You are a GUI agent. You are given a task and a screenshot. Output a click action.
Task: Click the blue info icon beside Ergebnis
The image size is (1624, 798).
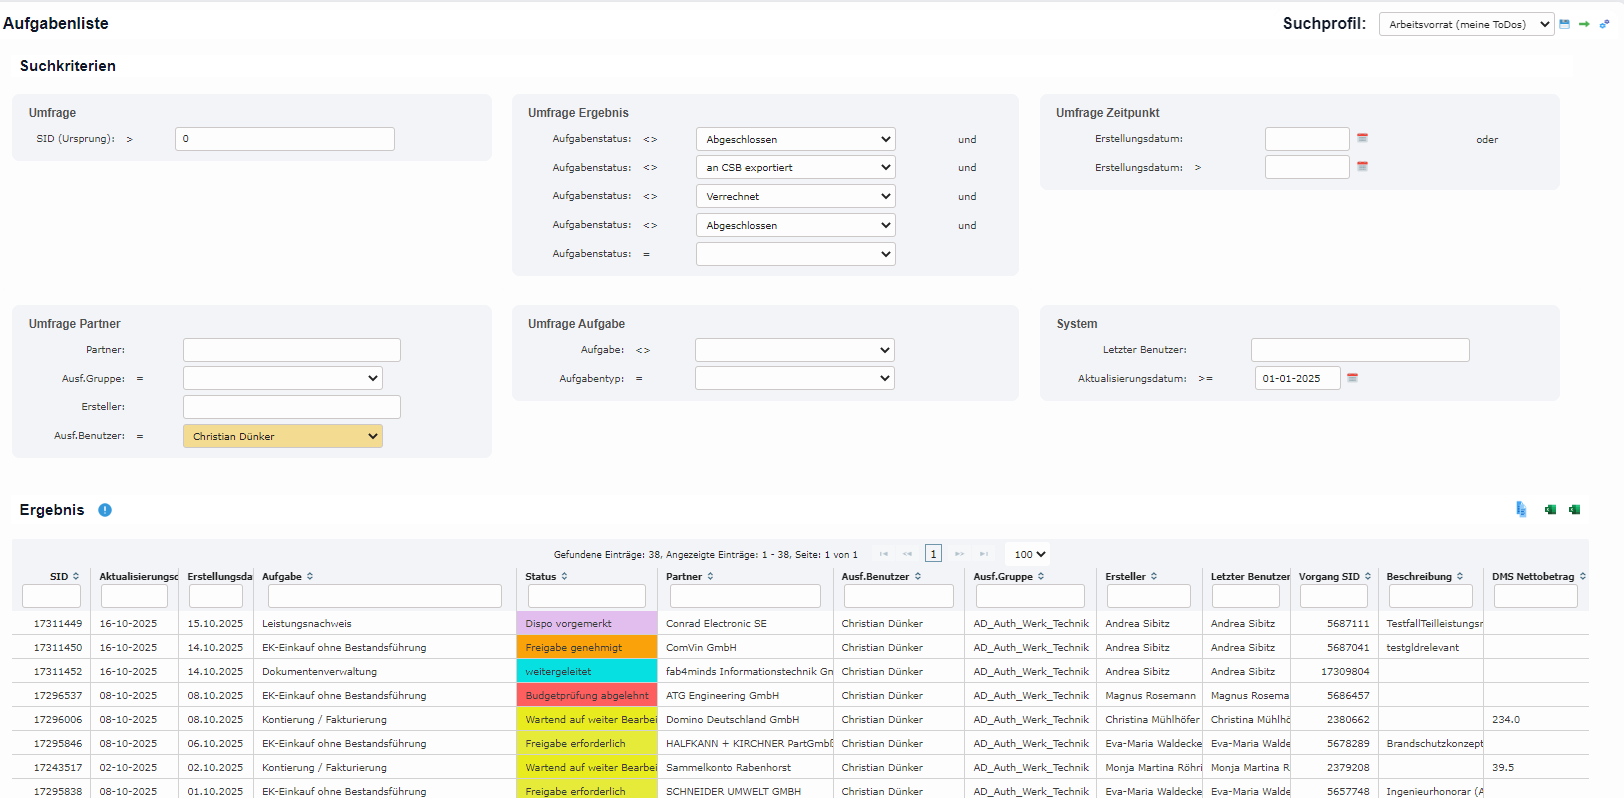tap(105, 510)
